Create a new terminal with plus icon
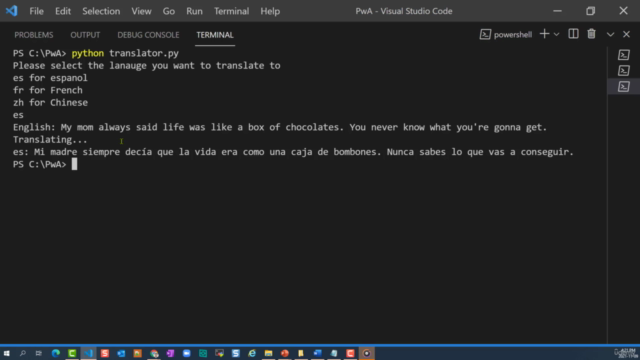This screenshot has width=640, height=360. pos(544,34)
